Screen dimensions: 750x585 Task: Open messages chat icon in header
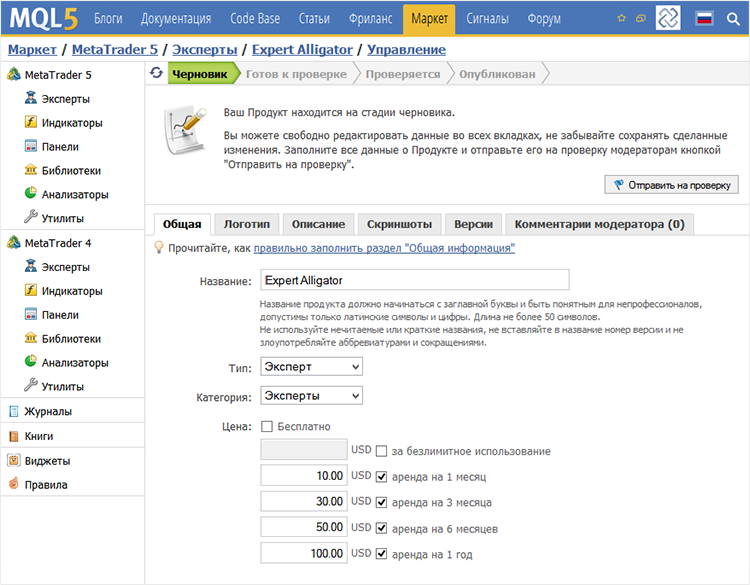(640, 18)
